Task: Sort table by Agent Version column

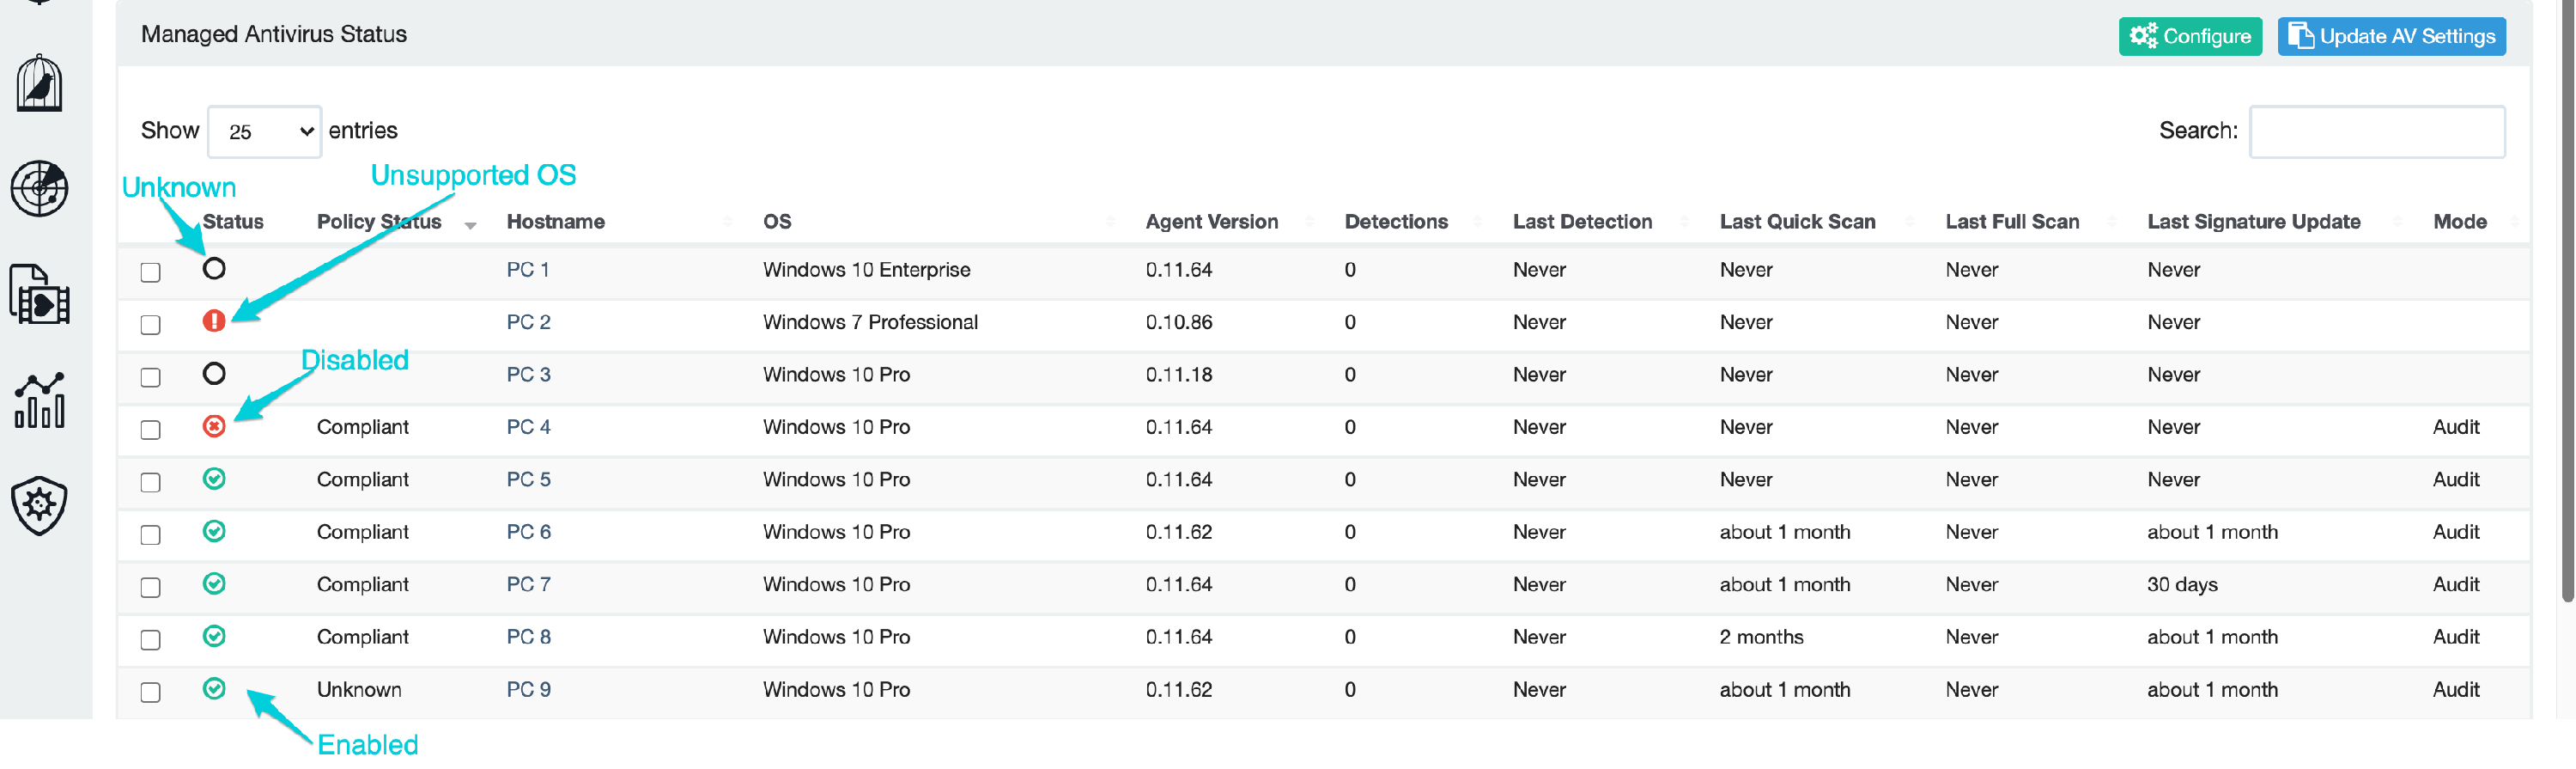Action: [1211, 222]
